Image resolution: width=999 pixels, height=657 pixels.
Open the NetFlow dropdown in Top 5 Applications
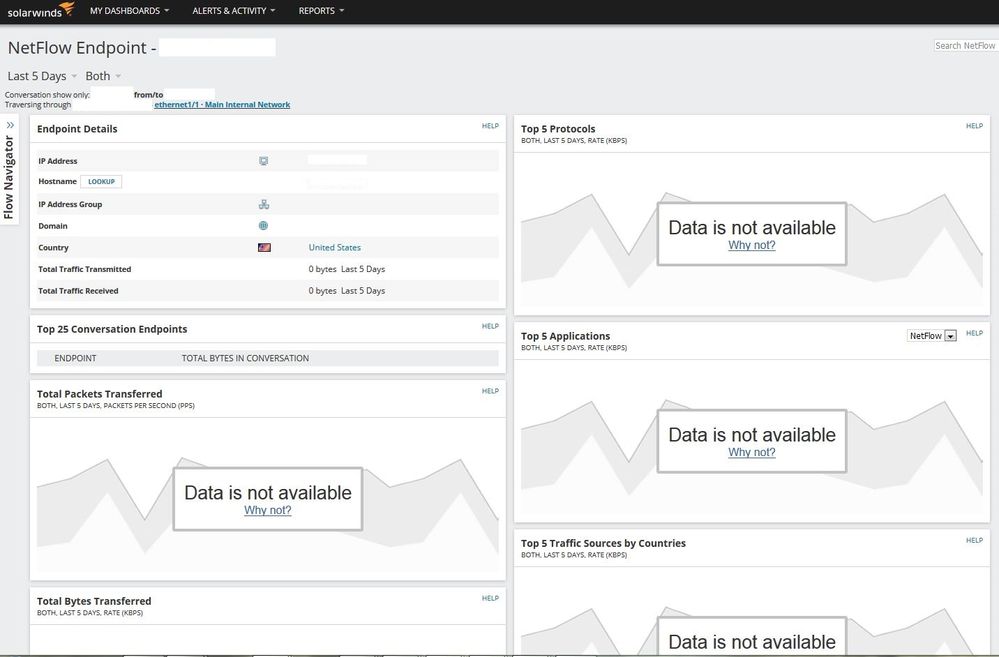931,336
